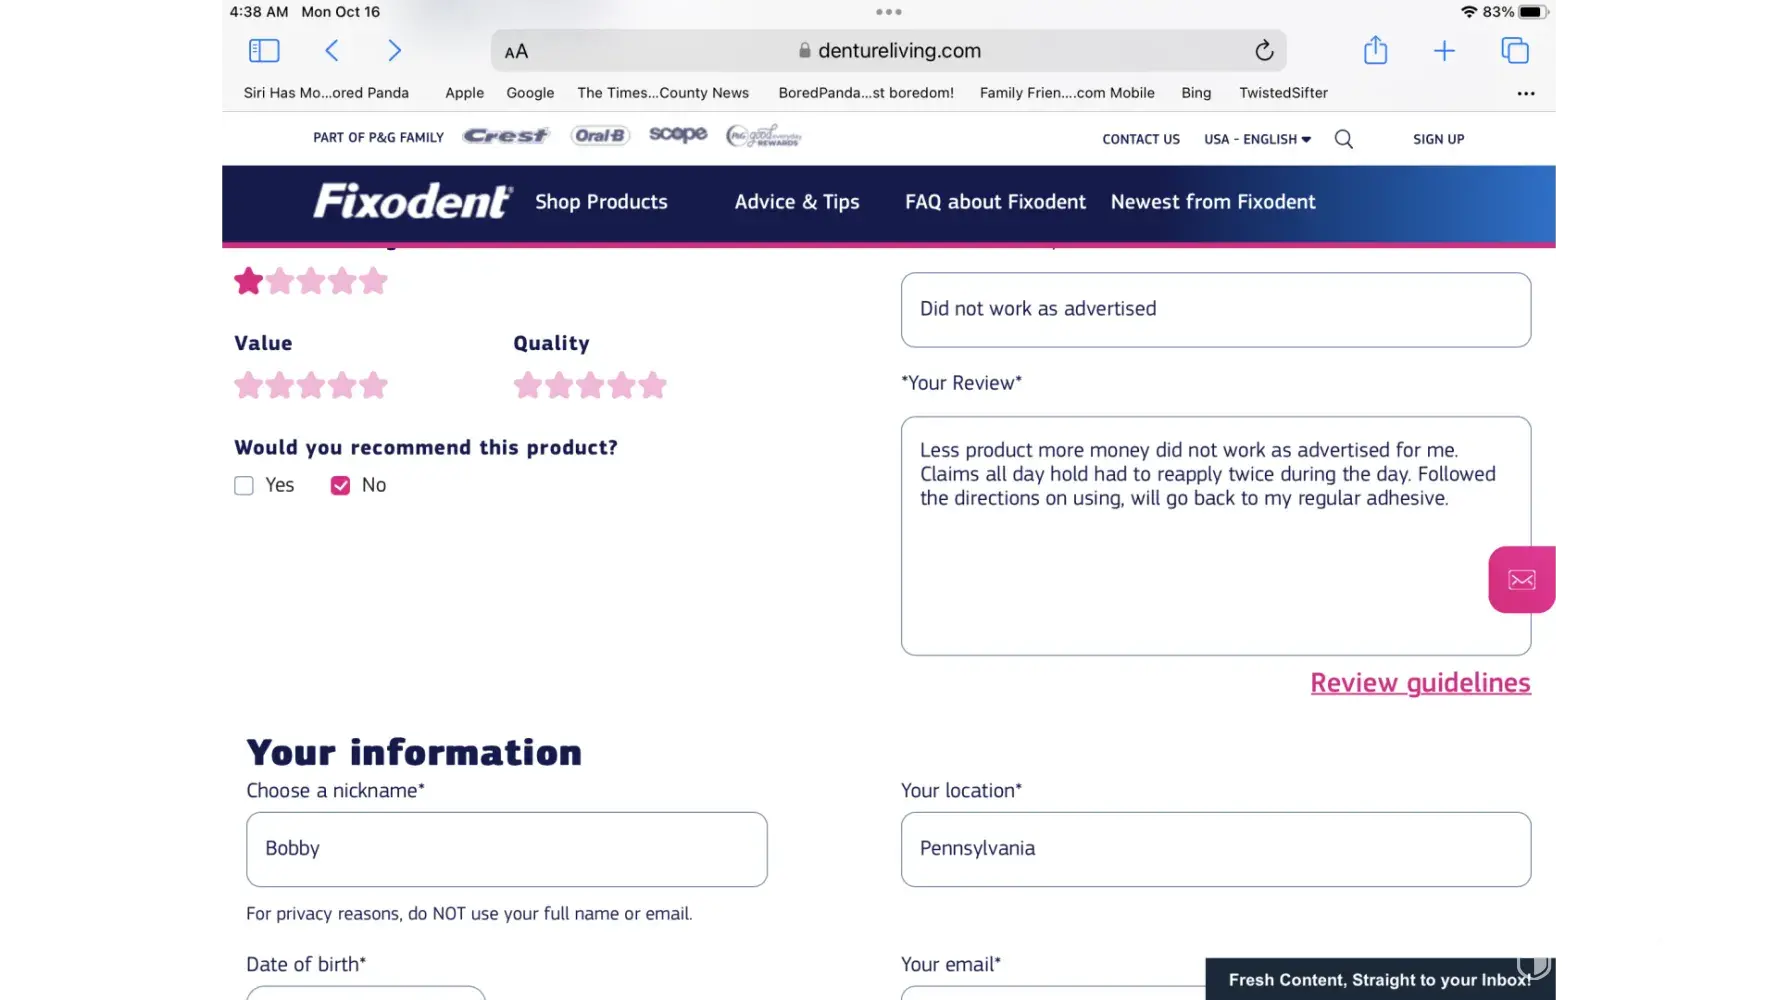This screenshot has height=1000, width=1778.
Task: Open a new tab with plus icon
Action: (1444, 51)
